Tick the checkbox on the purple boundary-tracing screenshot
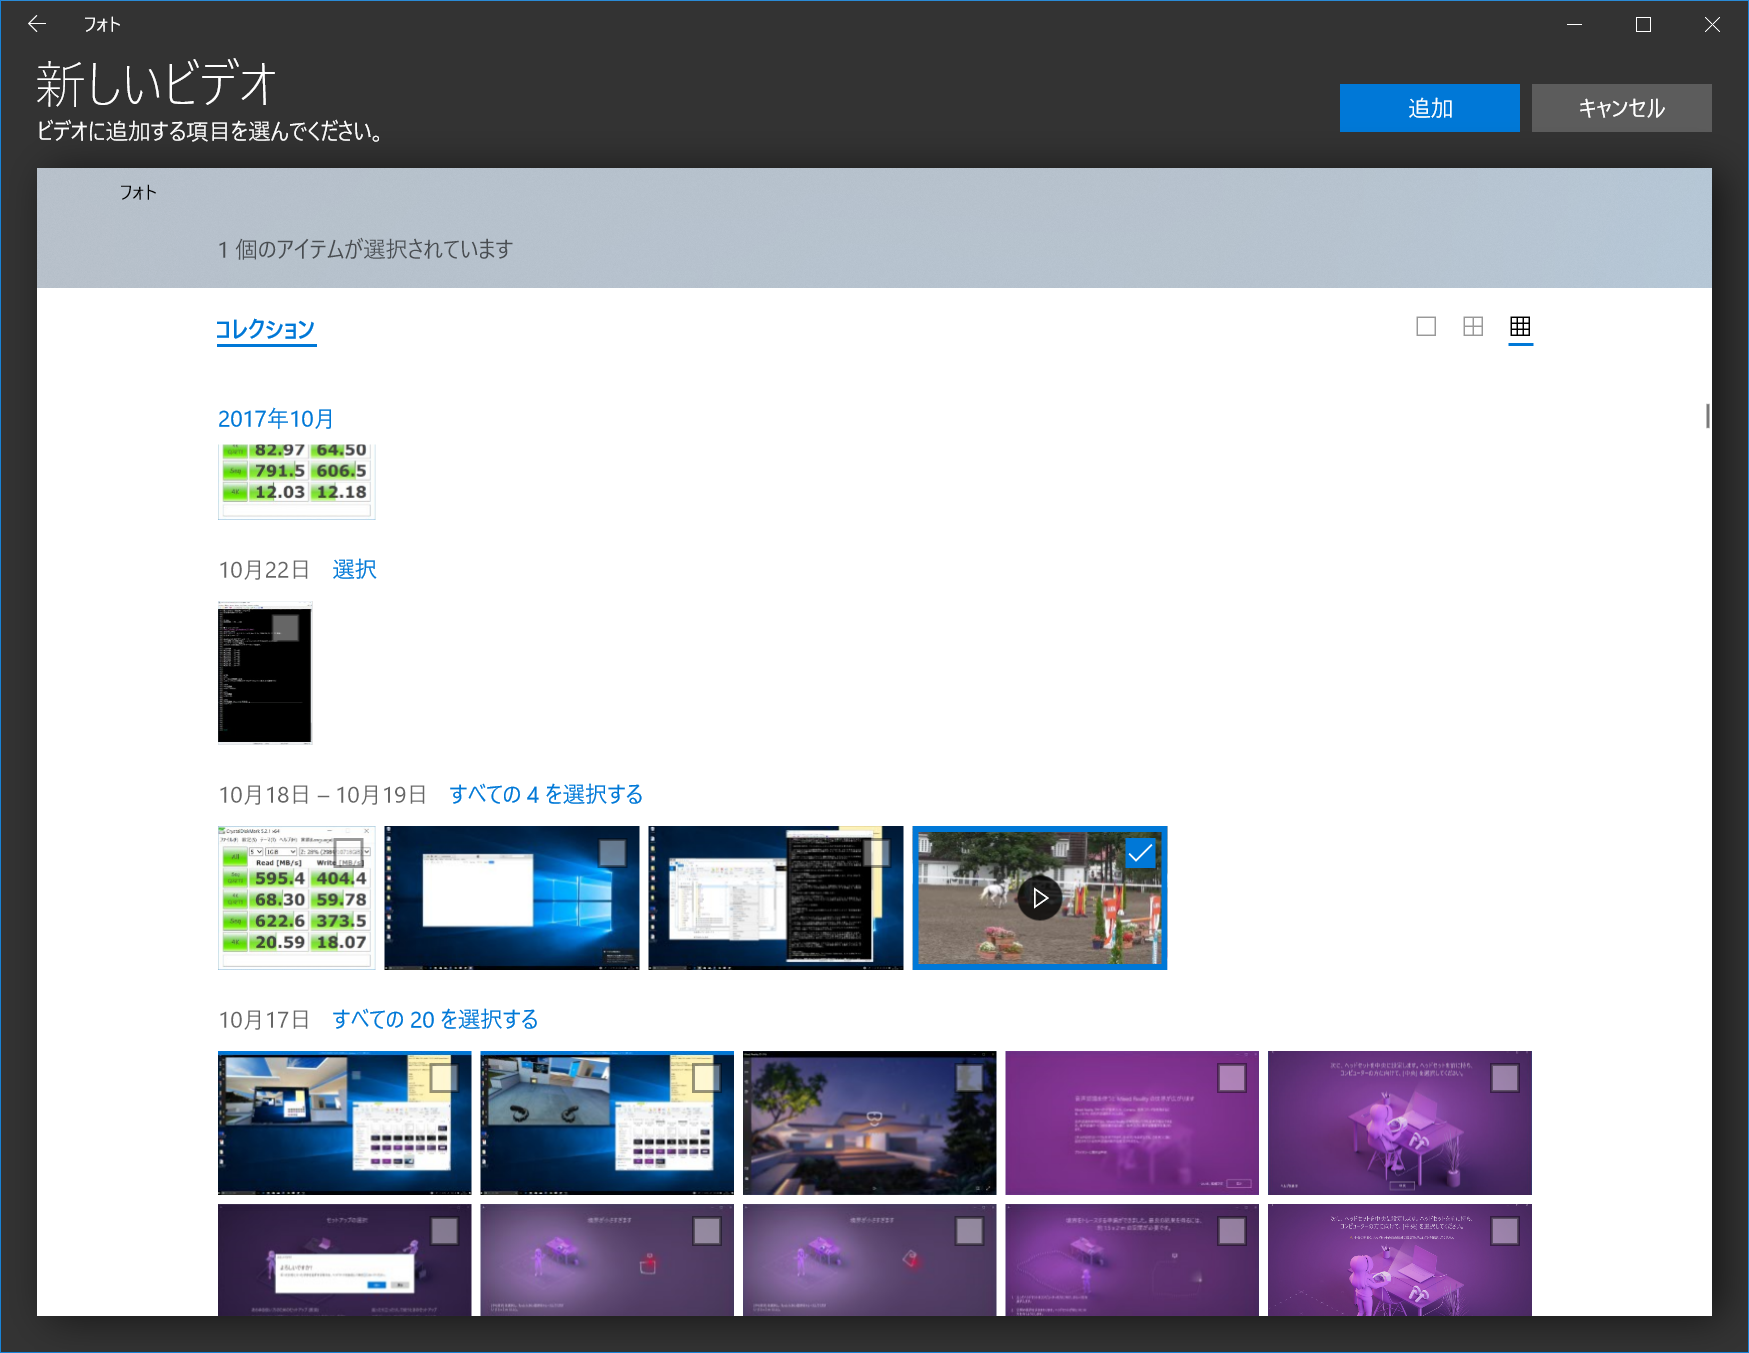The height and width of the screenshot is (1353, 1749). click(x=1232, y=1230)
